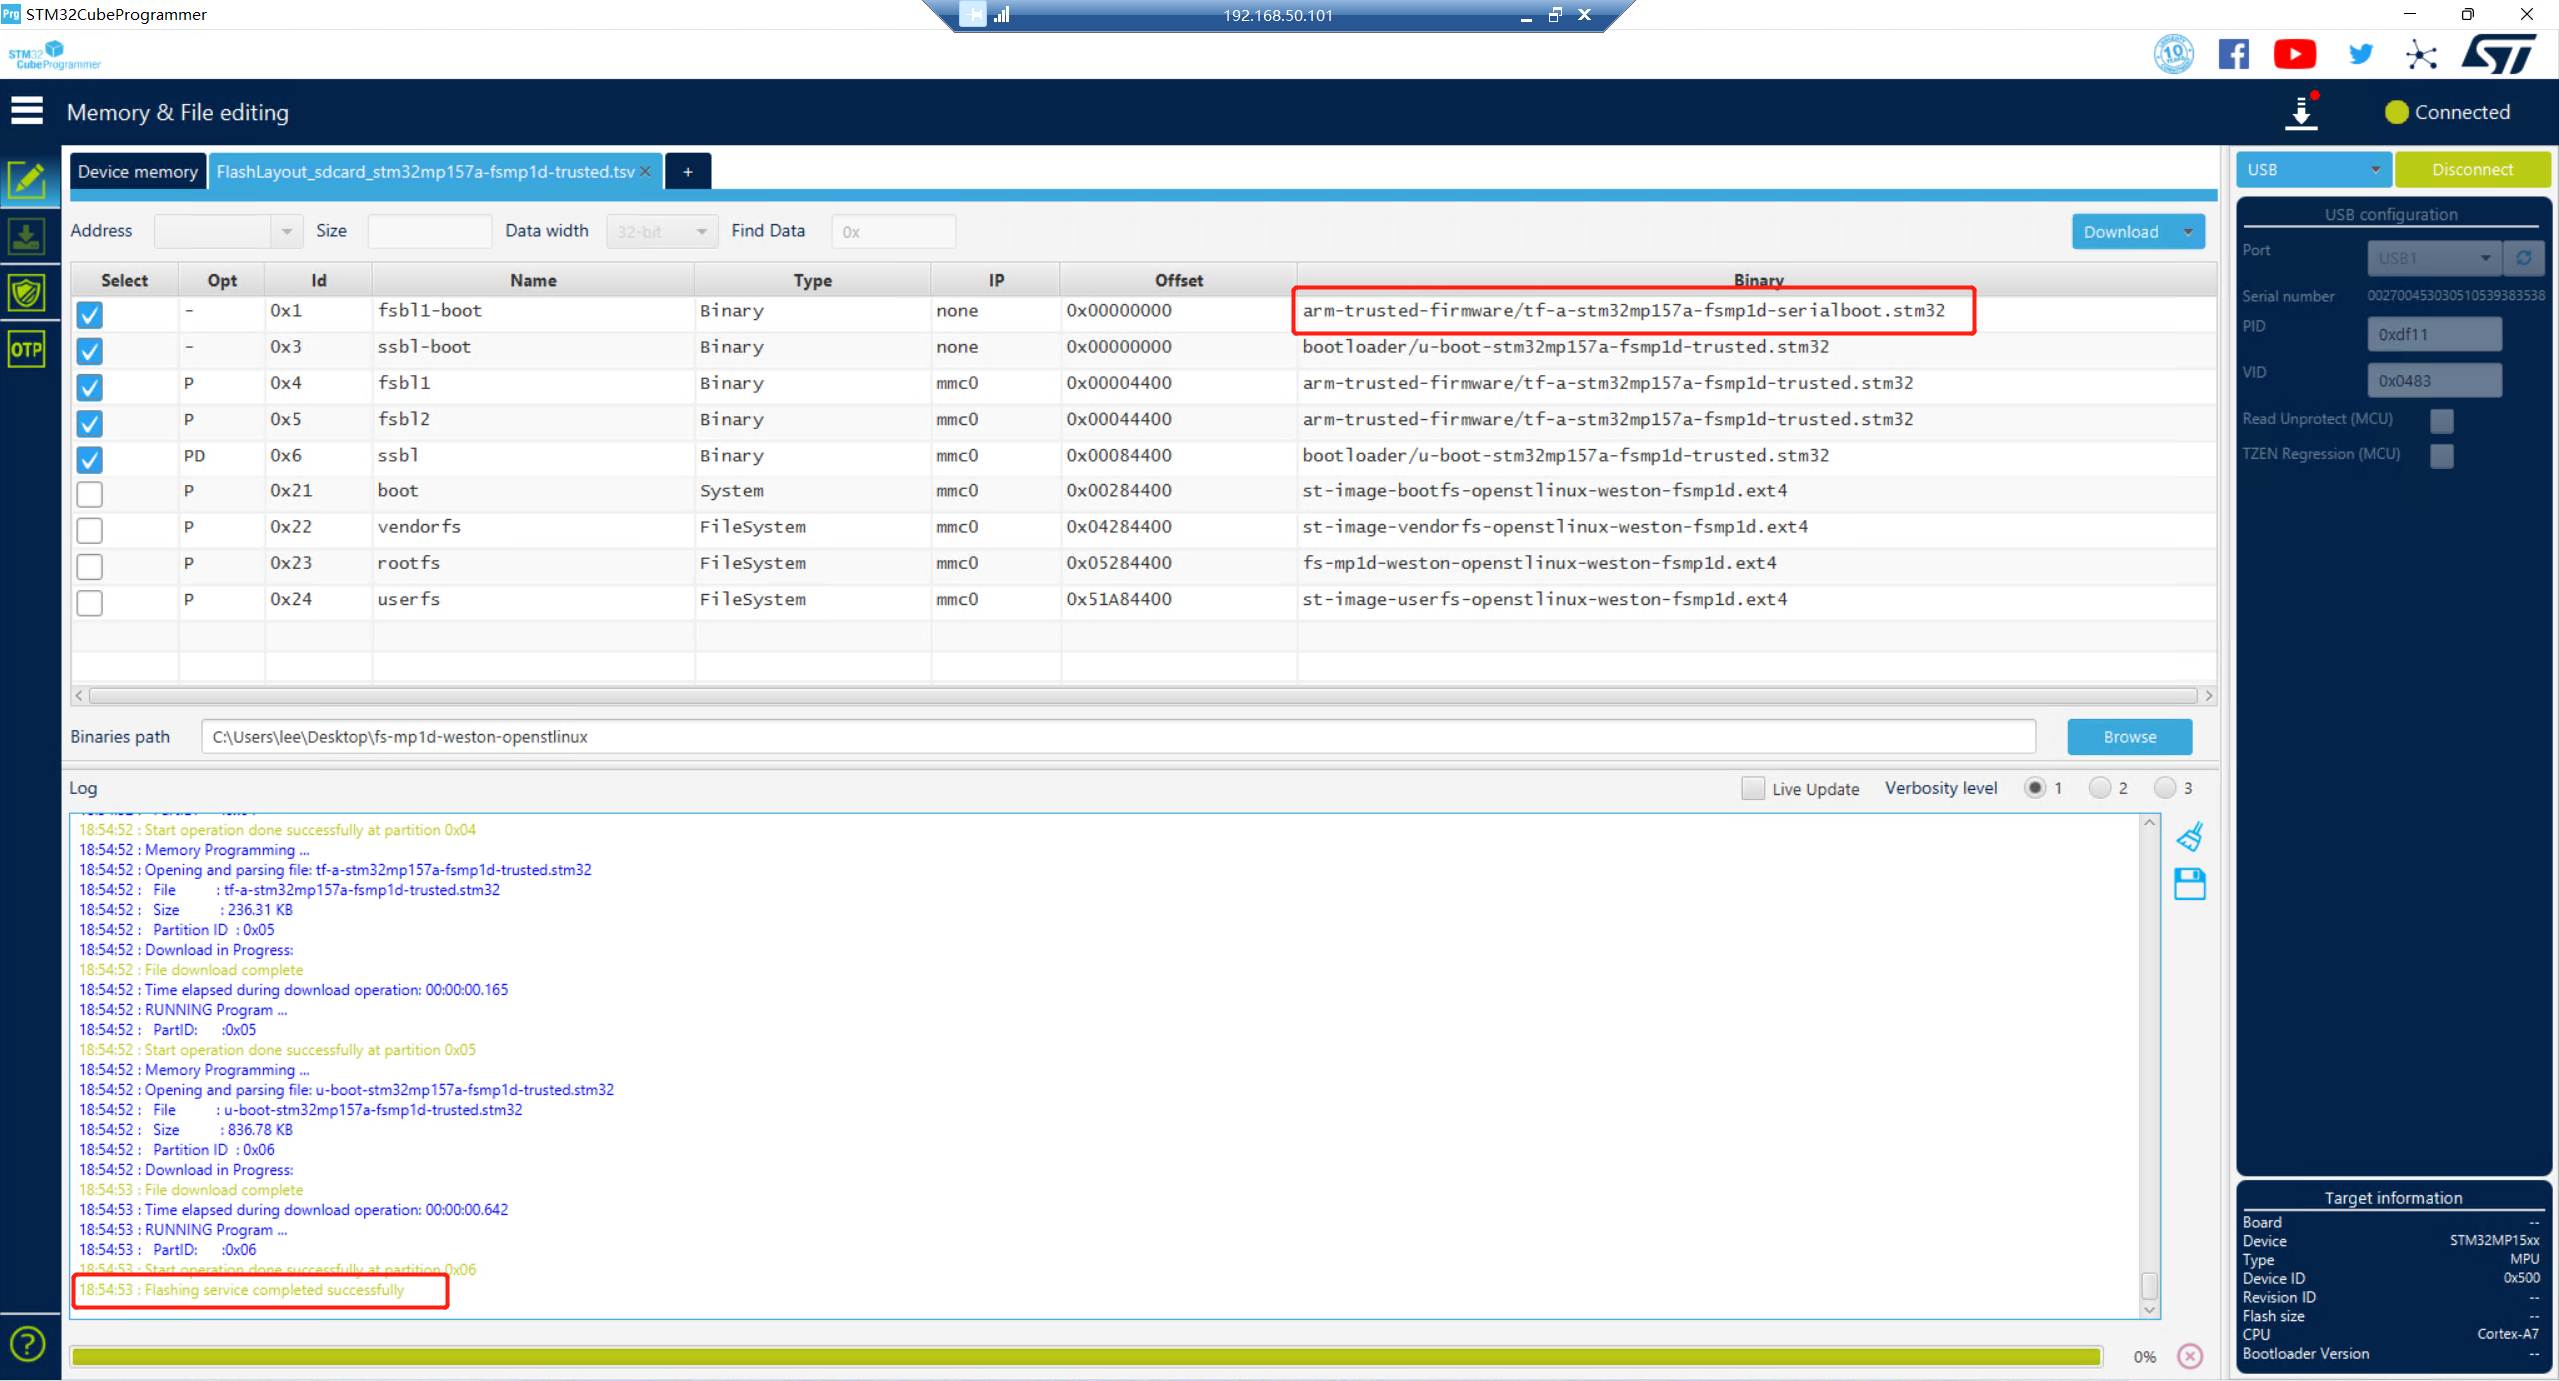This screenshot has width=2559, height=1381.
Task: Open the Download button dropdown arrow
Action: point(2188,232)
